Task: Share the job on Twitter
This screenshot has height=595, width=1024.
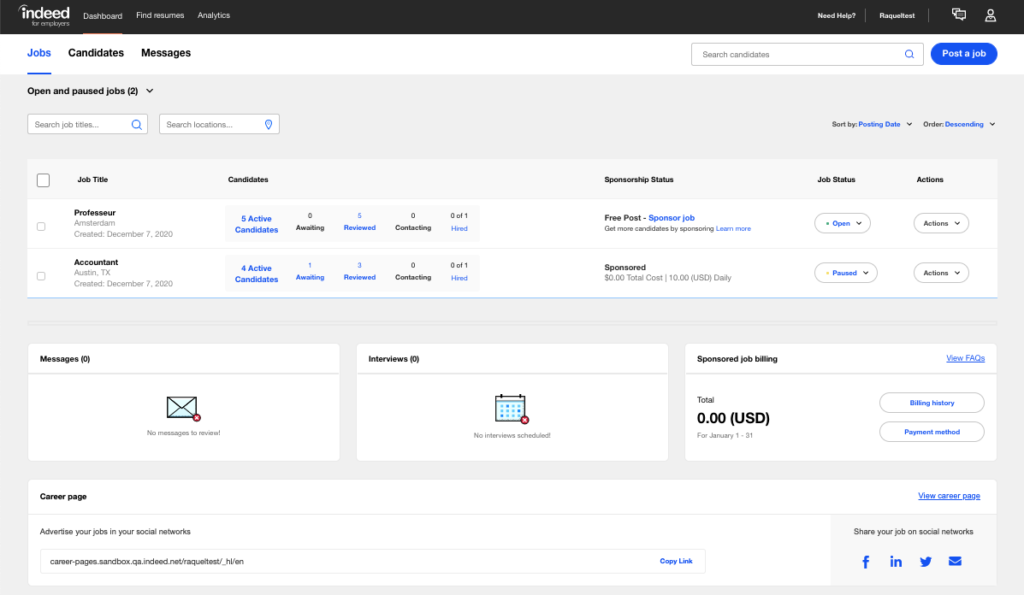Action: [x=925, y=561]
